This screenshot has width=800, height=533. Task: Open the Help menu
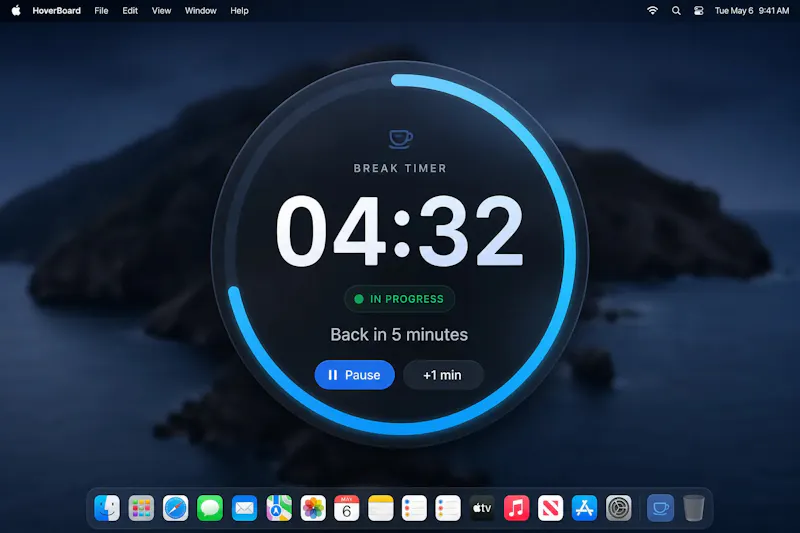tap(239, 10)
